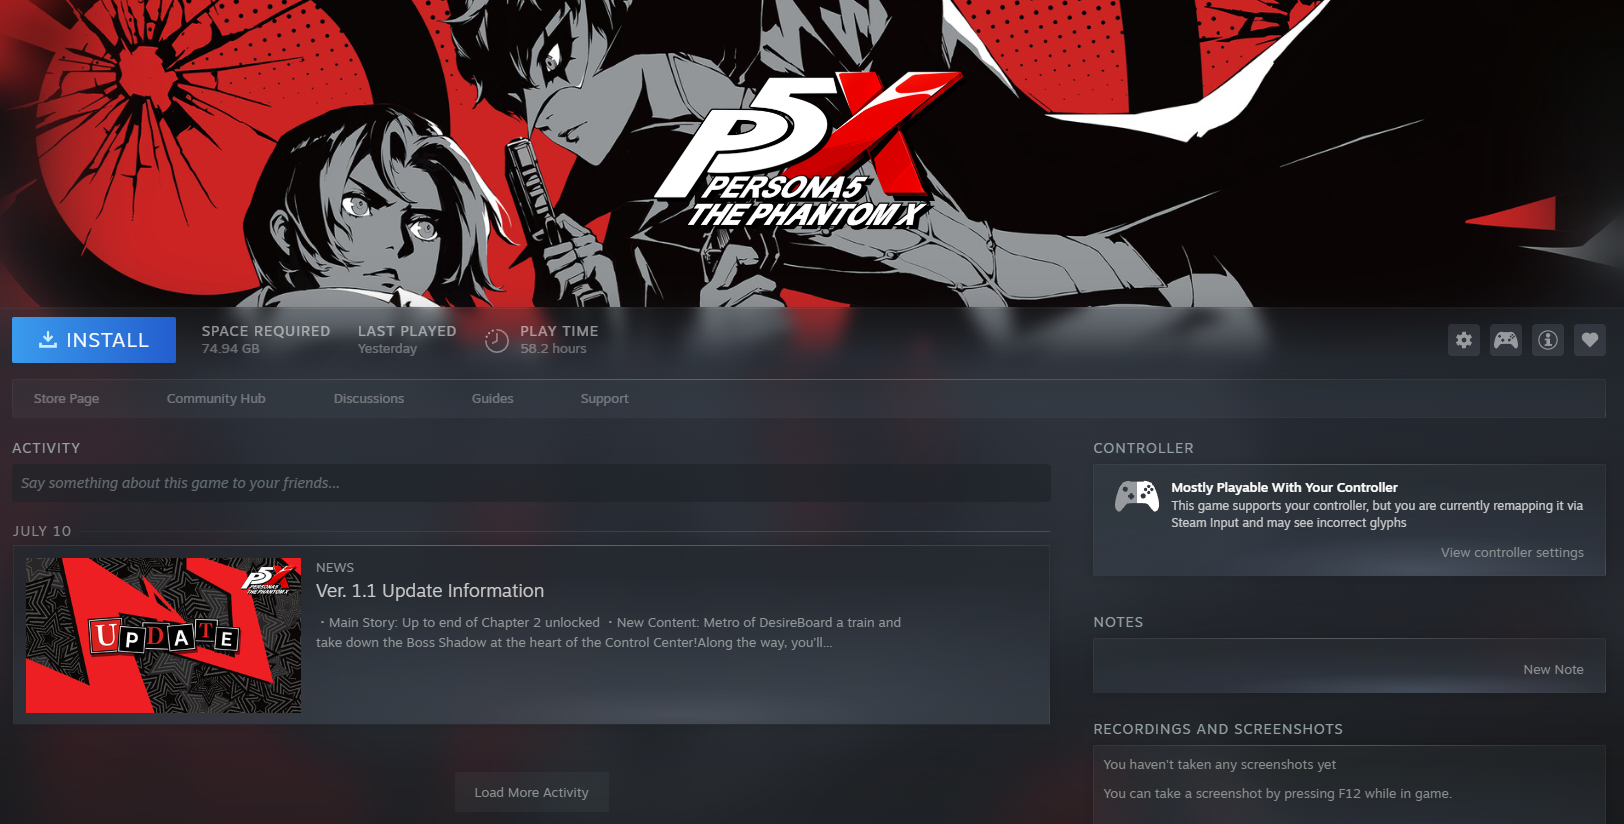
Task: Open Ver. 1.1 Update Information headline
Action: click(430, 591)
